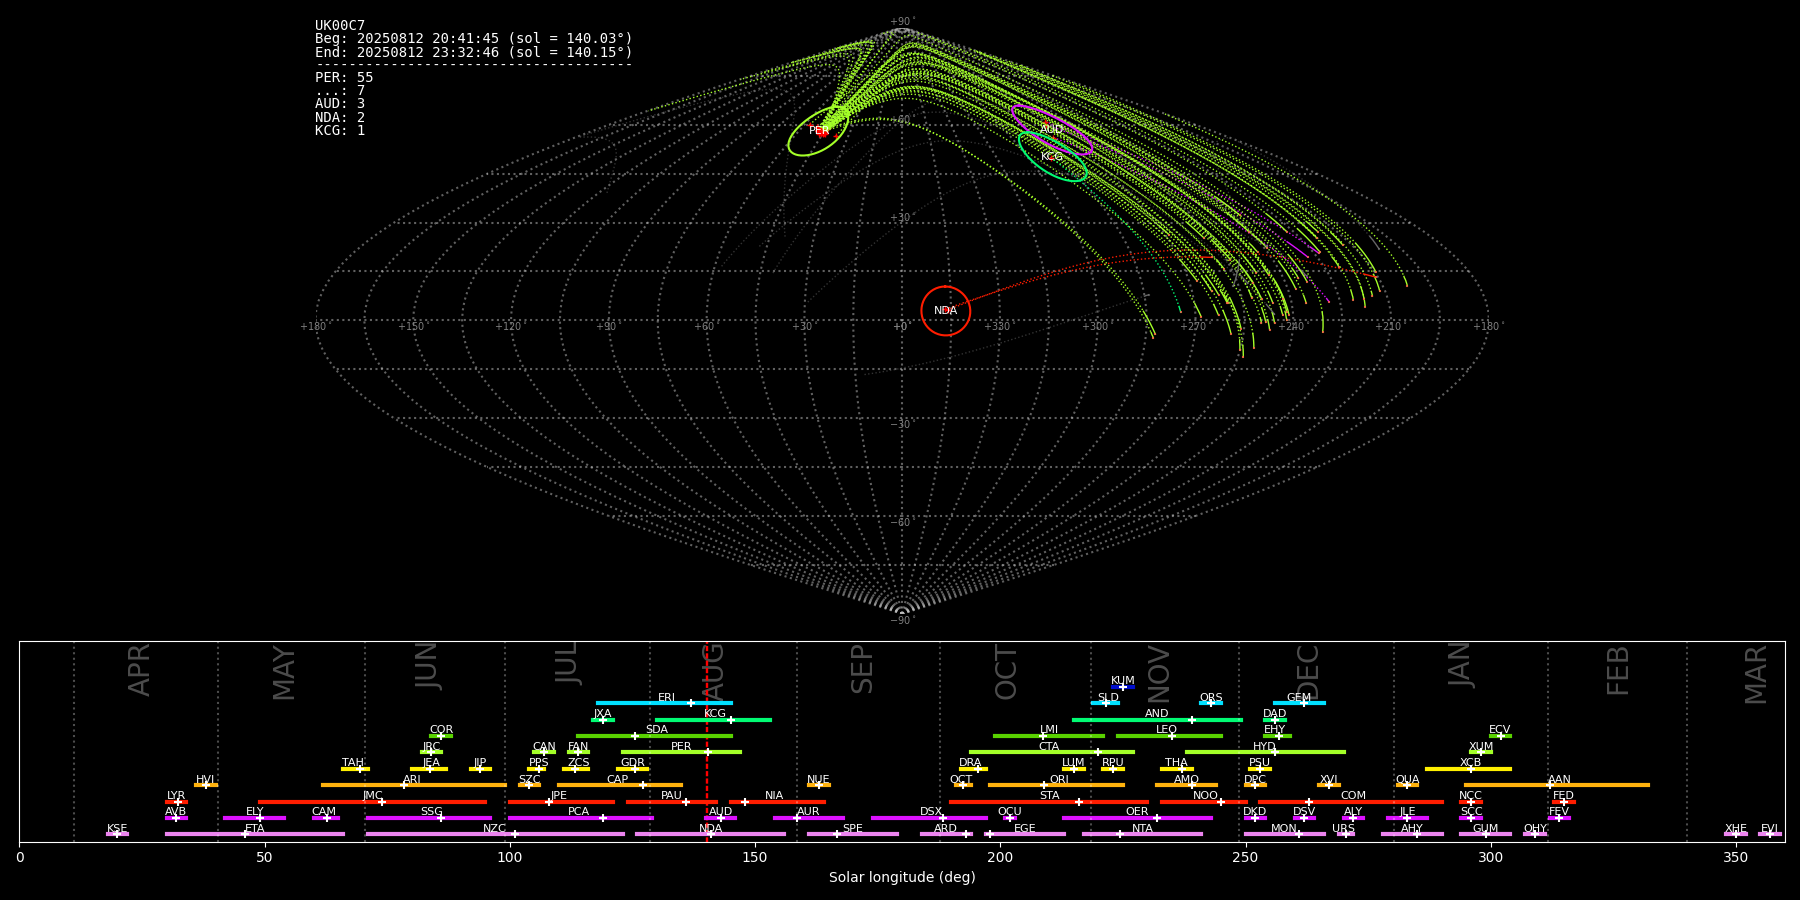
Task: Click the 'PER: 55' count in the legend
Action: pos(344,78)
